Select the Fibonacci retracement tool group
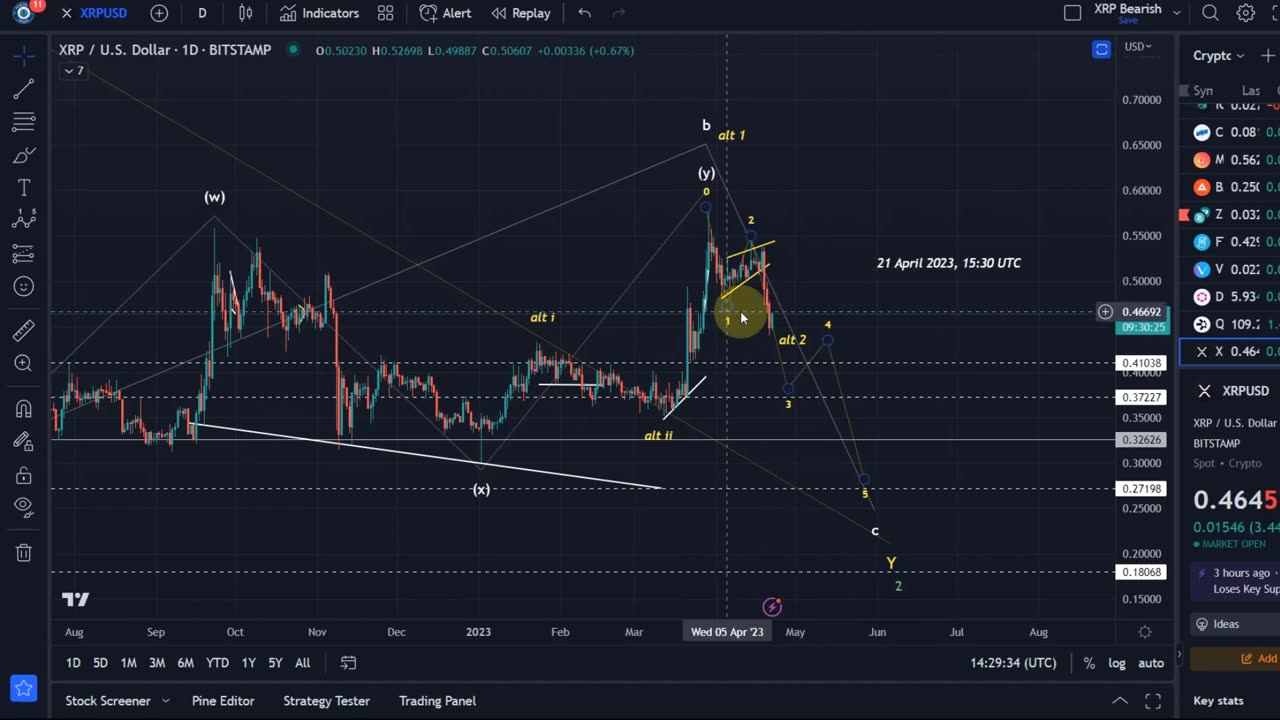The image size is (1280, 720). point(24,122)
